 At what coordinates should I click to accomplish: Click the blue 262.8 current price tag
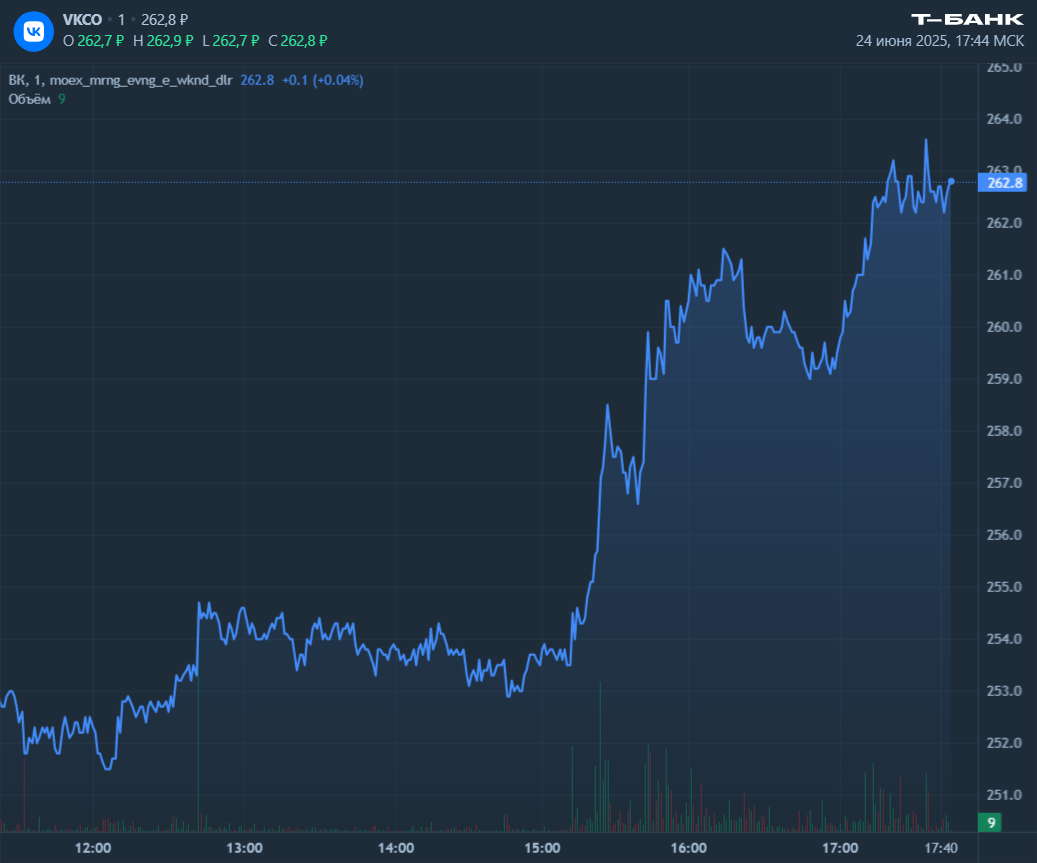[1004, 183]
